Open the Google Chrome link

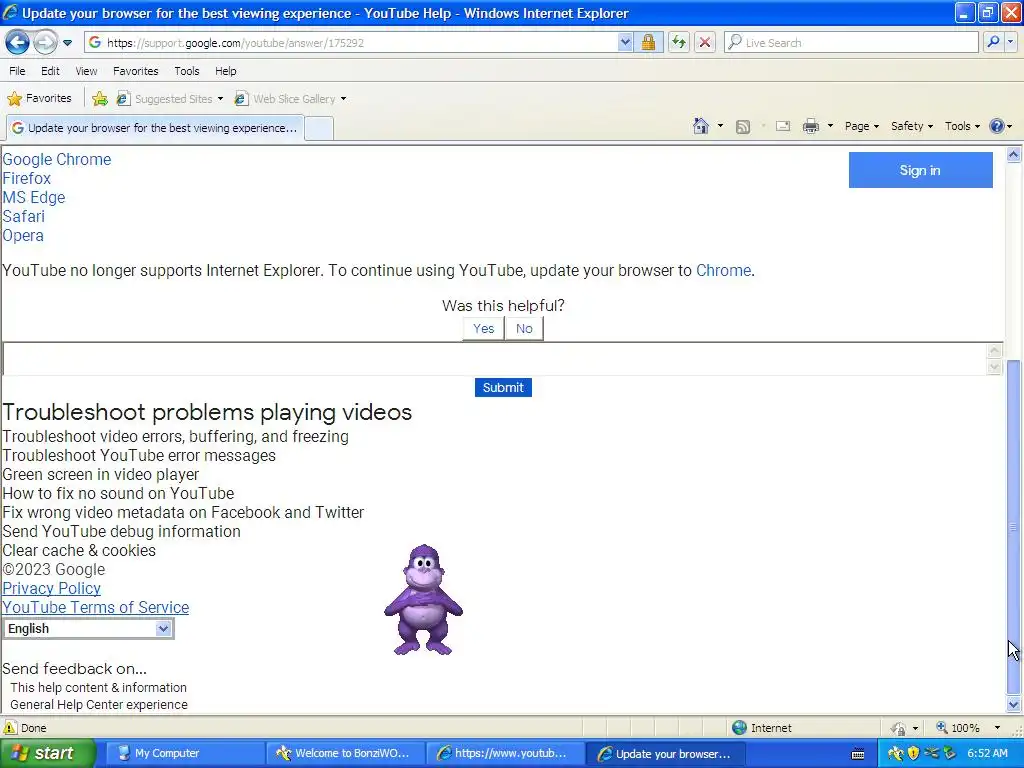tap(57, 159)
